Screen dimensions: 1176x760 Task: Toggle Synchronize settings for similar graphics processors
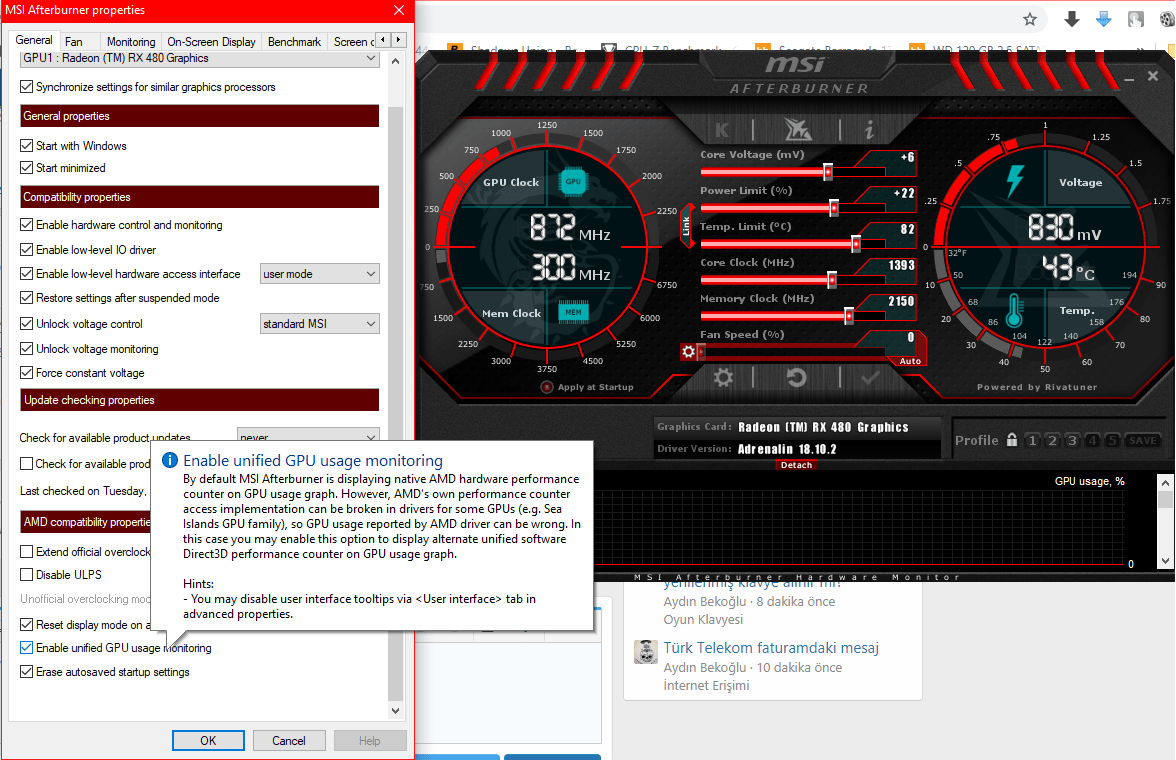click(x=26, y=87)
